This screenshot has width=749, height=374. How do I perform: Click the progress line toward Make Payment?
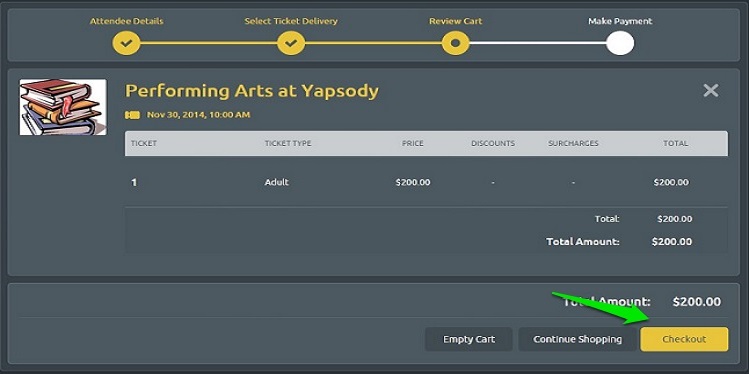point(538,43)
